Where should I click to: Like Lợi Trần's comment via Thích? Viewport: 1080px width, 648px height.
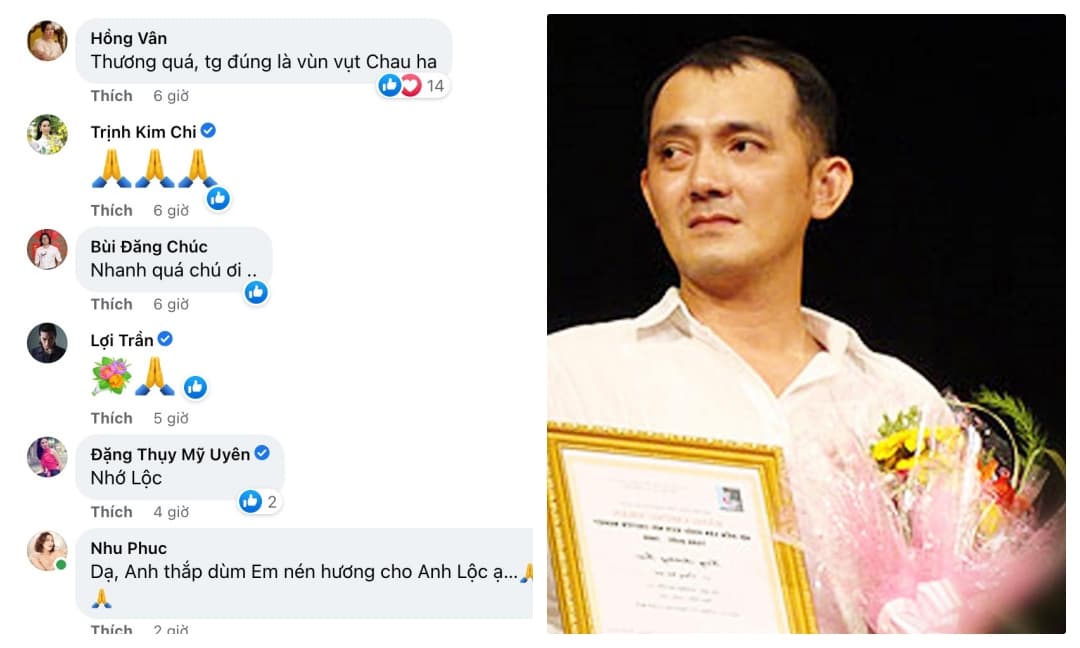[112, 418]
